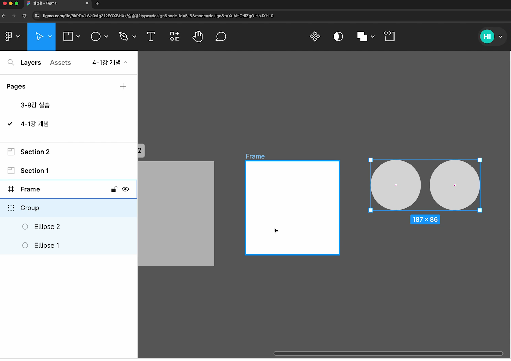
Task: Click the Boolean operations icon
Action: 362,36
